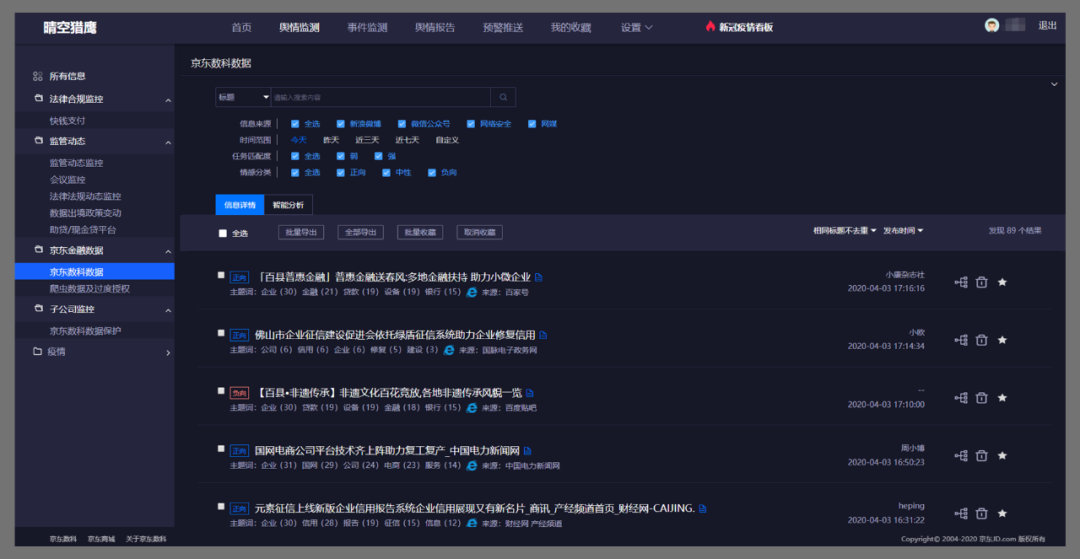The height and width of the screenshot is (559, 1080).
Task: Star the 元素征信 article
Action: point(1002,514)
